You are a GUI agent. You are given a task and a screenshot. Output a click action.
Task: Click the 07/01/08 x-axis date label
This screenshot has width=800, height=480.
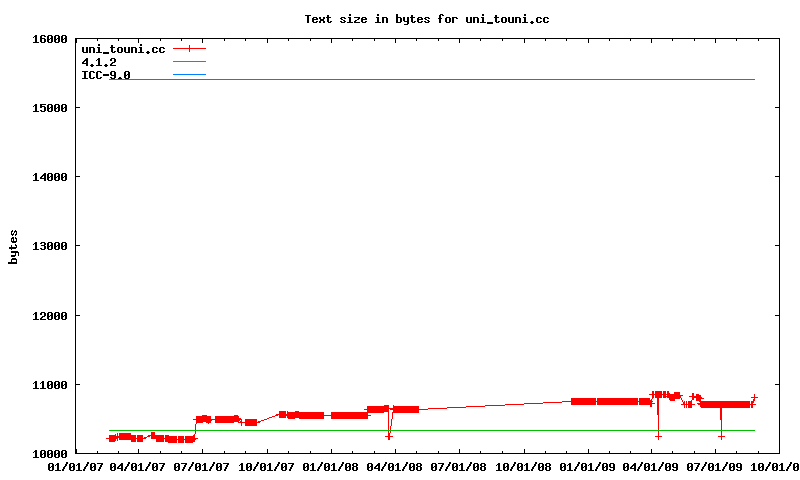[459, 467]
